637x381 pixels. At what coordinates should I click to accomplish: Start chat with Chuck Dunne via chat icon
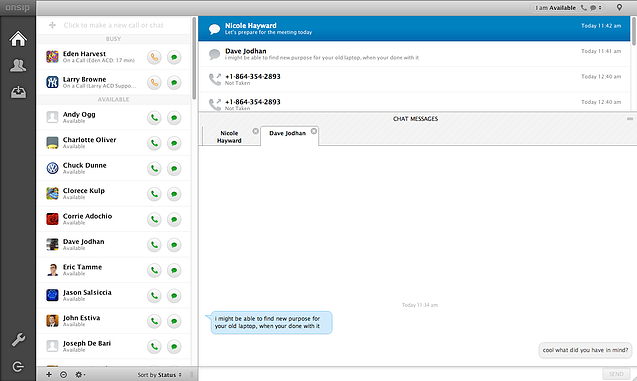(x=174, y=169)
